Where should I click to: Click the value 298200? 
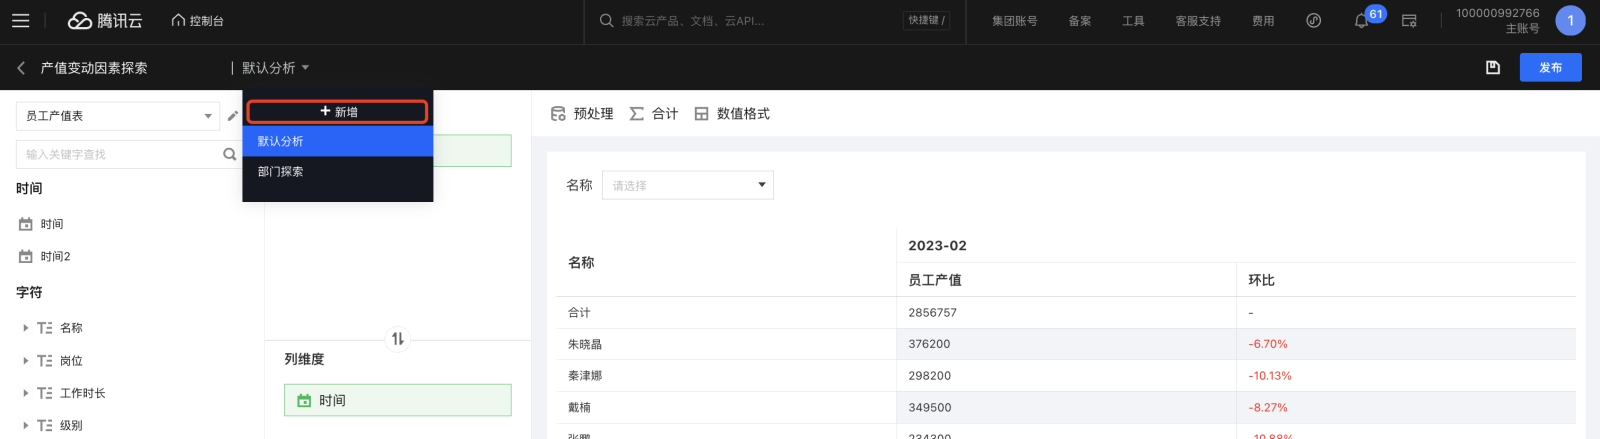point(929,376)
